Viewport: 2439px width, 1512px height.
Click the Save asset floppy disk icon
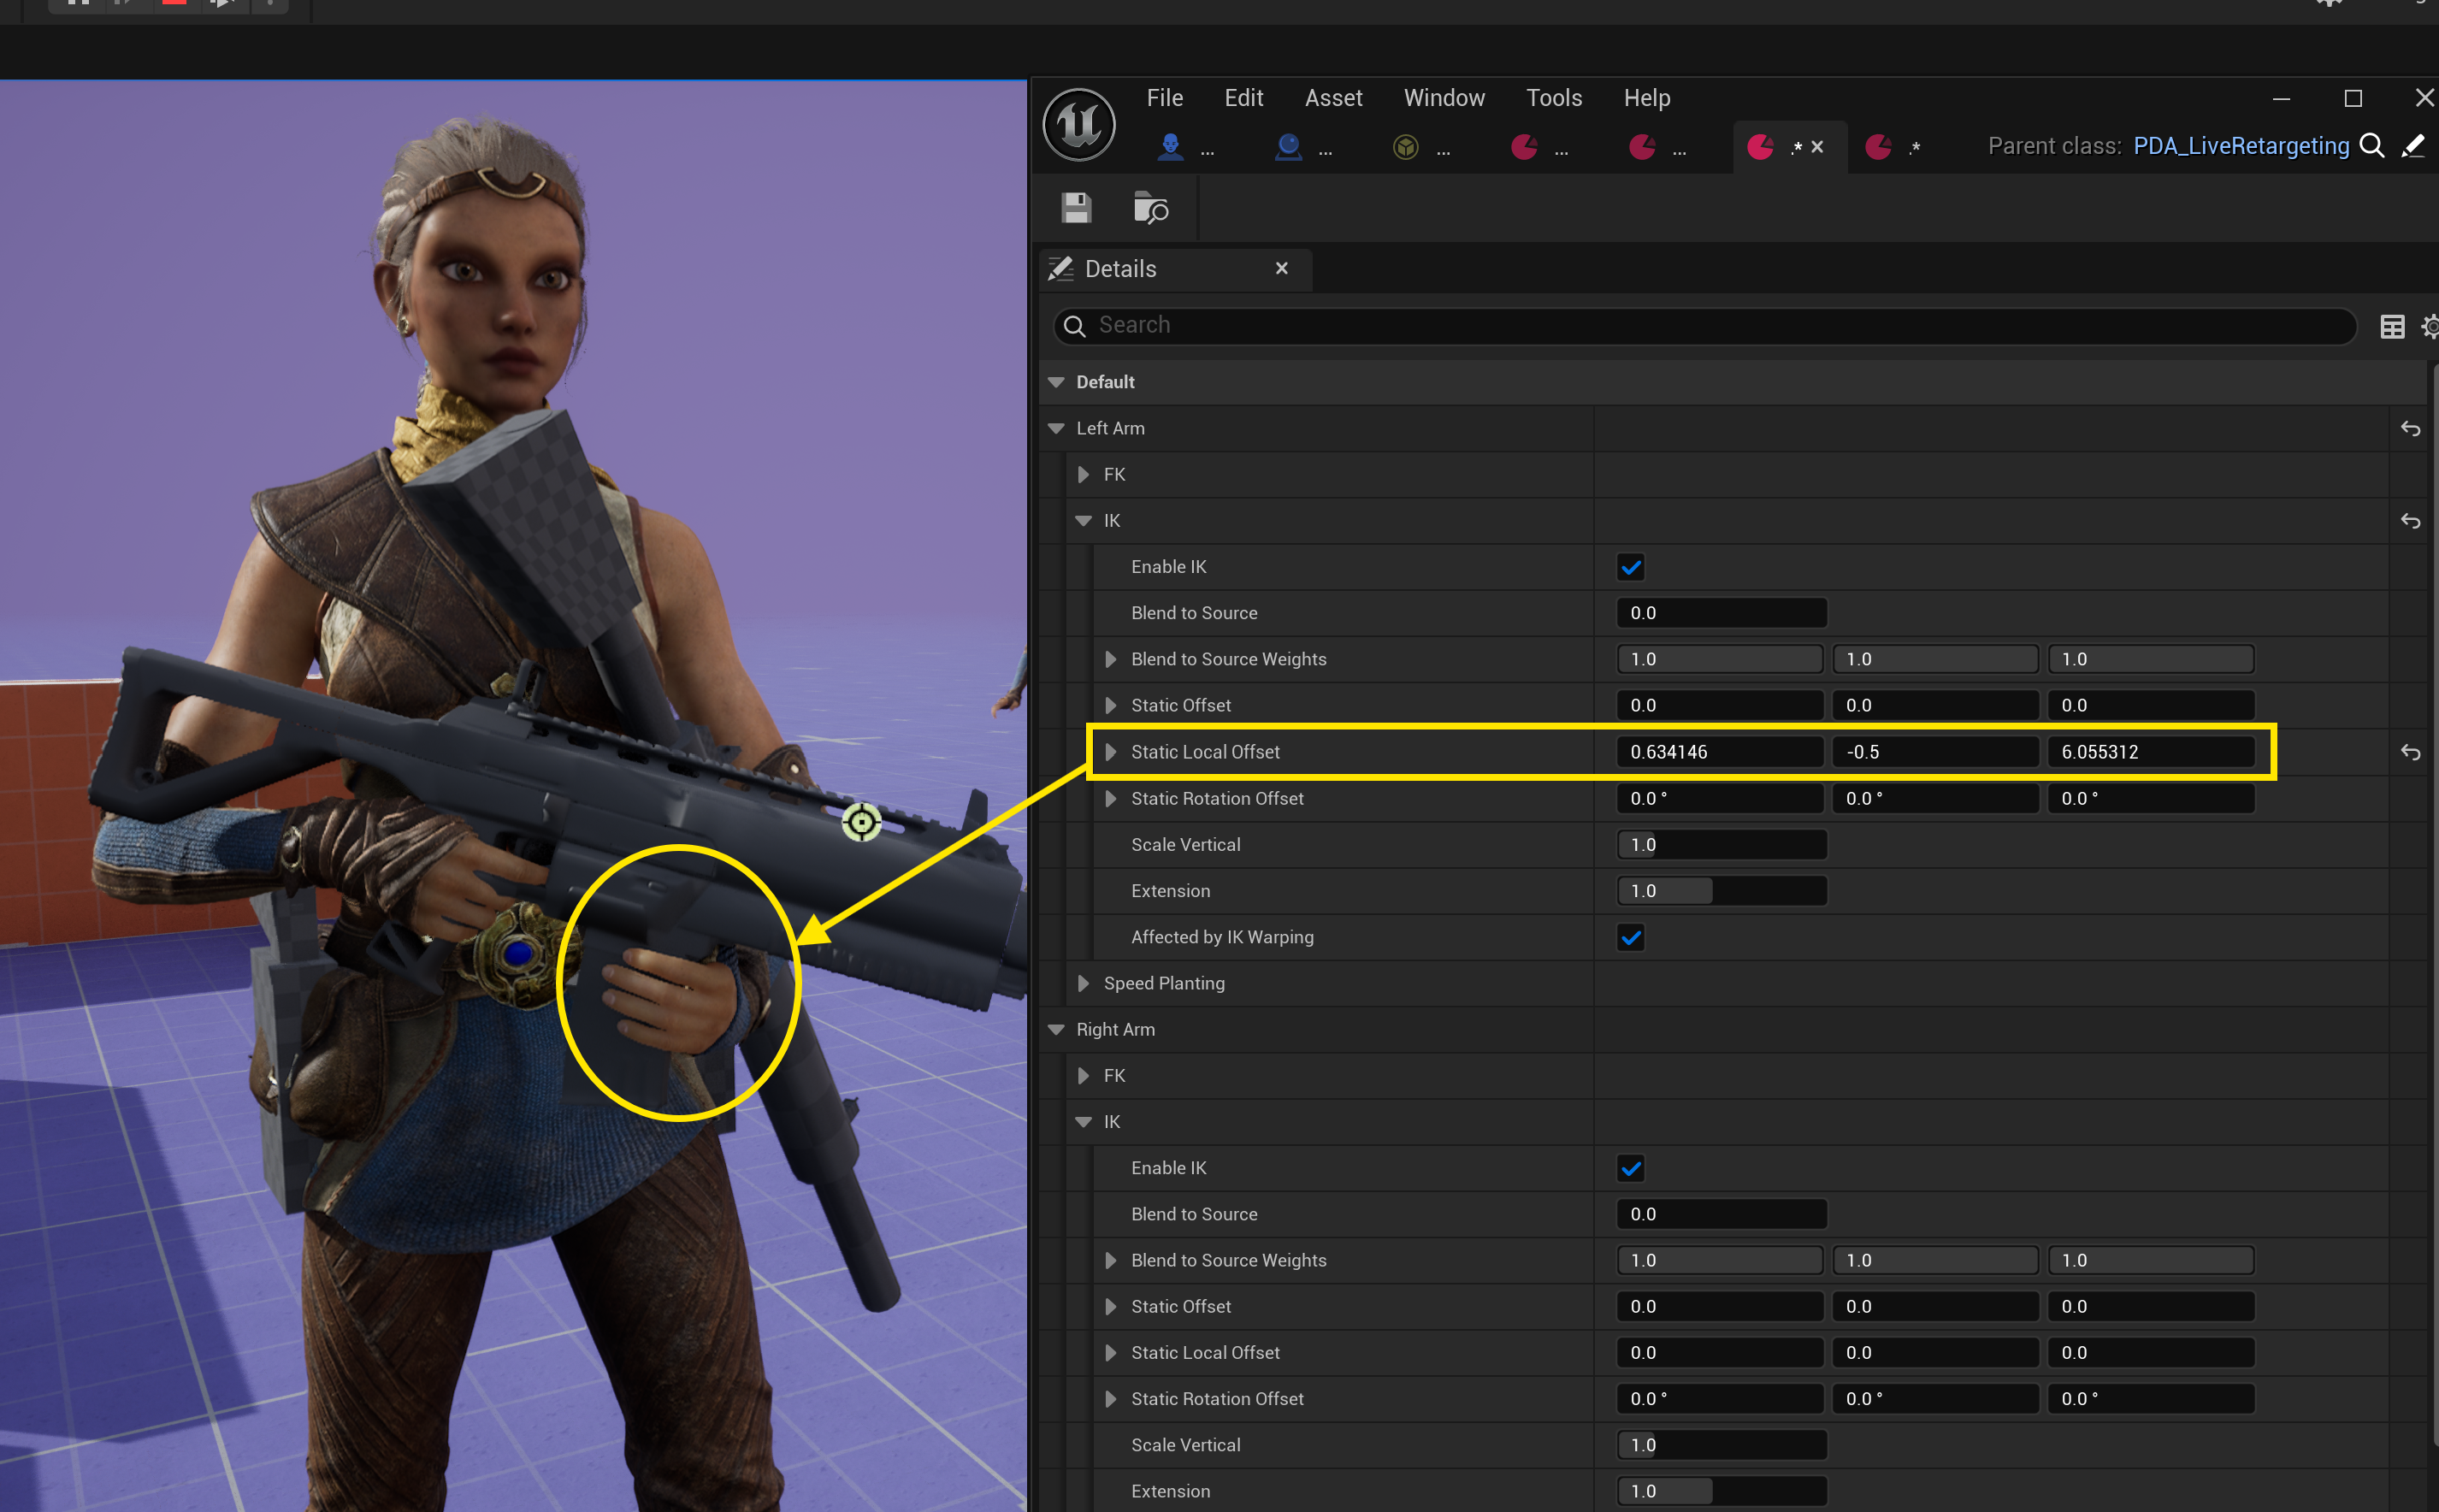click(x=1076, y=208)
